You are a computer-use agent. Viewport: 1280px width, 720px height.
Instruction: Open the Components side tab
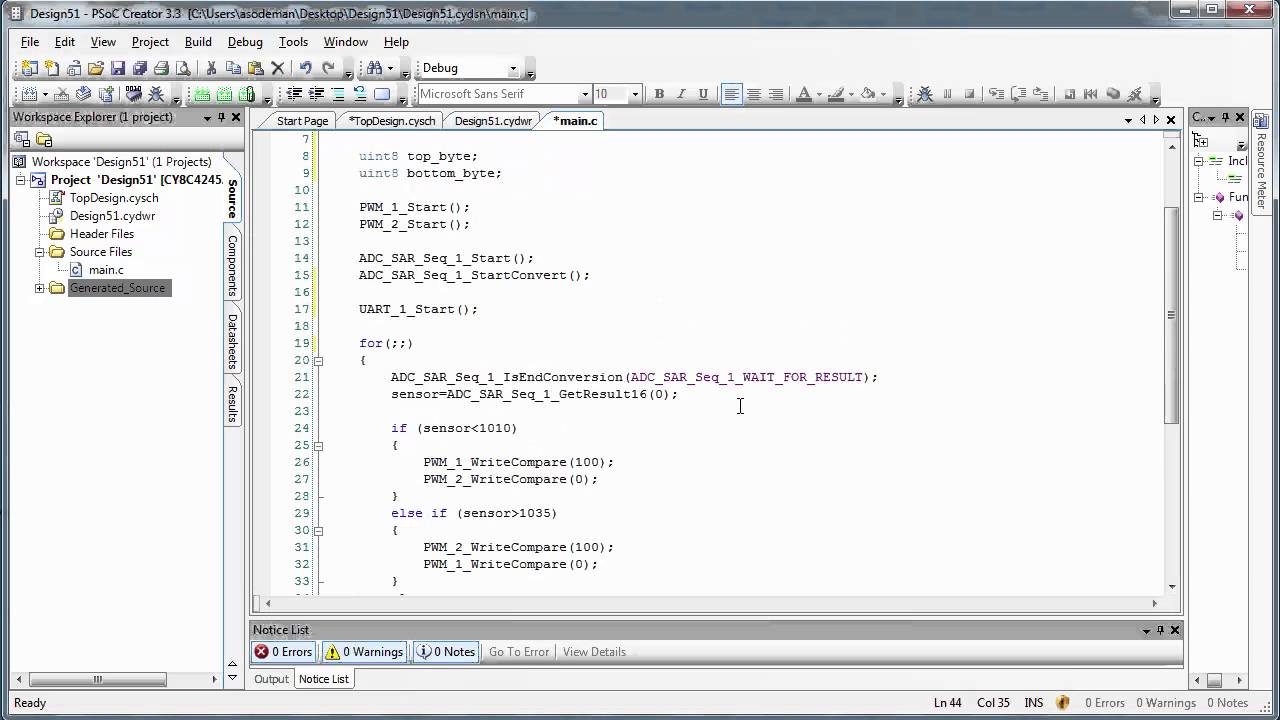(232, 265)
